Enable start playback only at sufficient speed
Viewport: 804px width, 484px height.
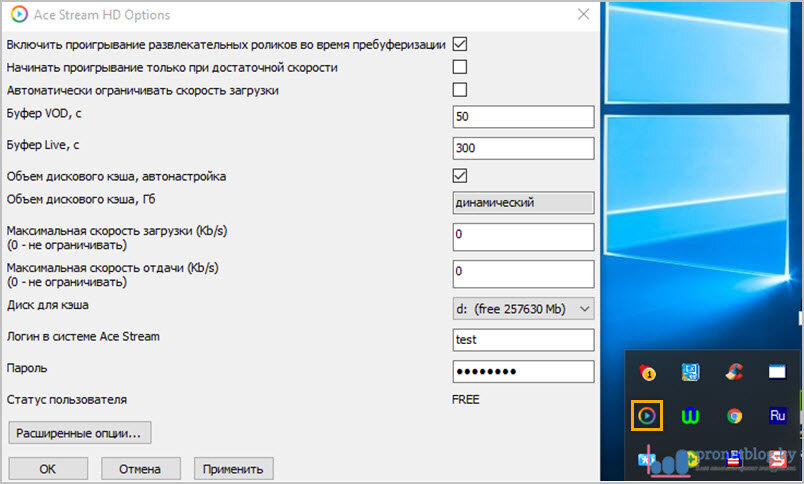[460, 67]
